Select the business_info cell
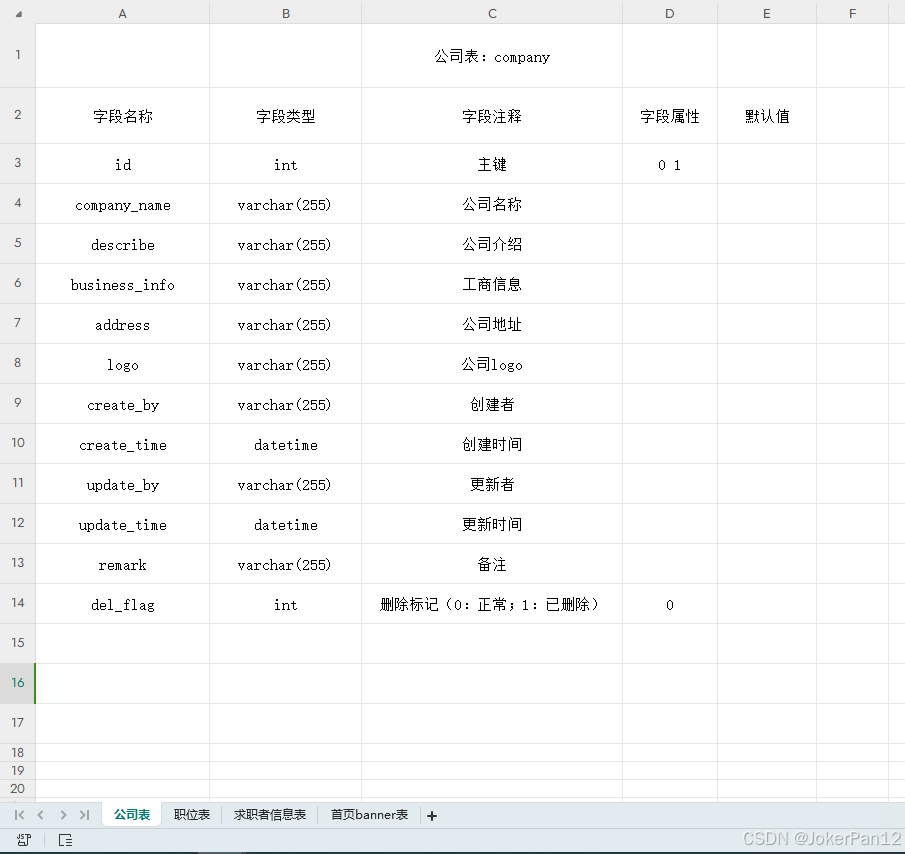This screenshot has height=854, width=905. 122,284
